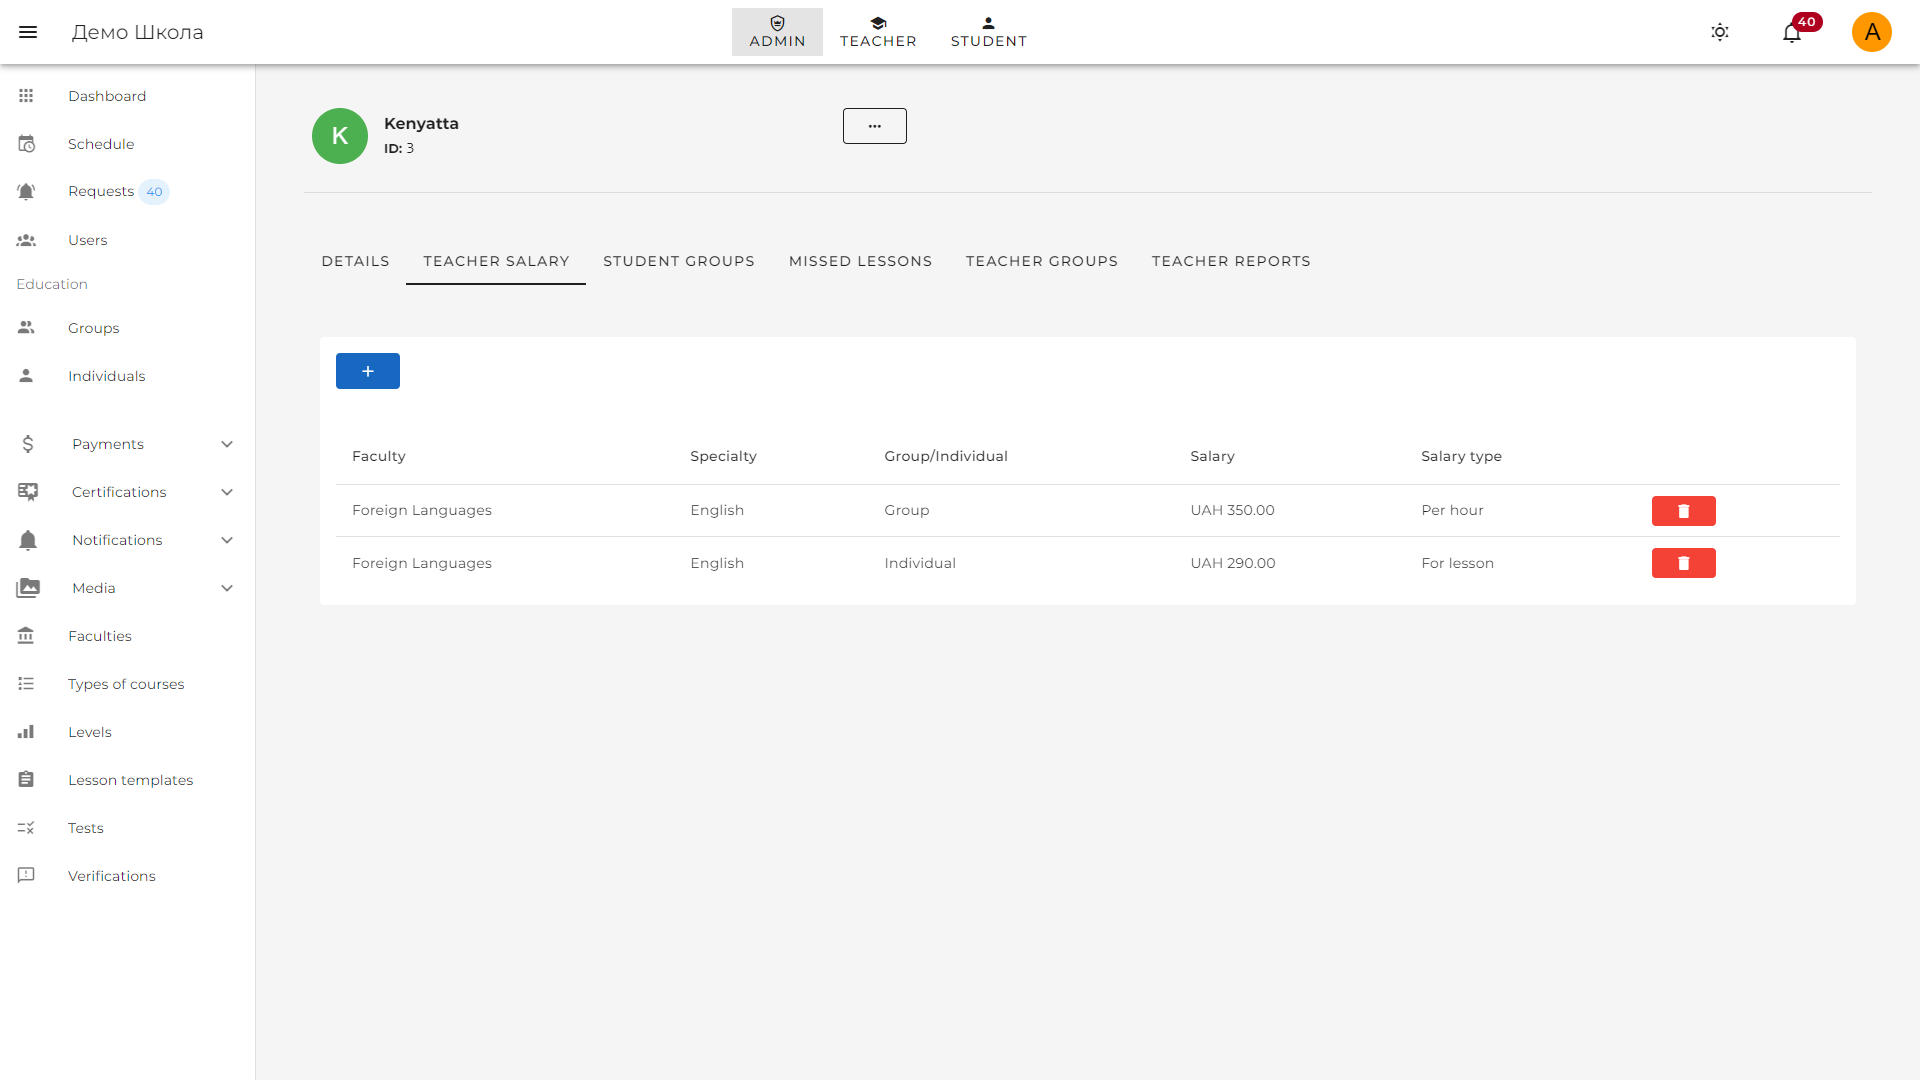The height and width of the screenshot is (1080, 1920).
Task: Open the hamburger navigation menu
Action: coord(28,32)
